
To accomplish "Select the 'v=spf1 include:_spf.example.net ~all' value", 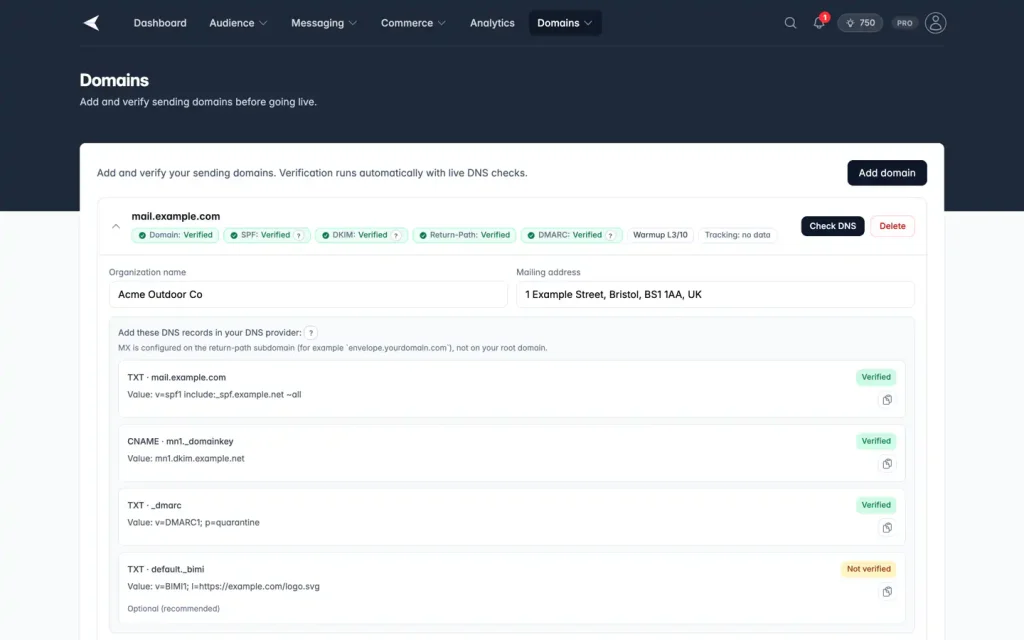I will pos(228,394).
